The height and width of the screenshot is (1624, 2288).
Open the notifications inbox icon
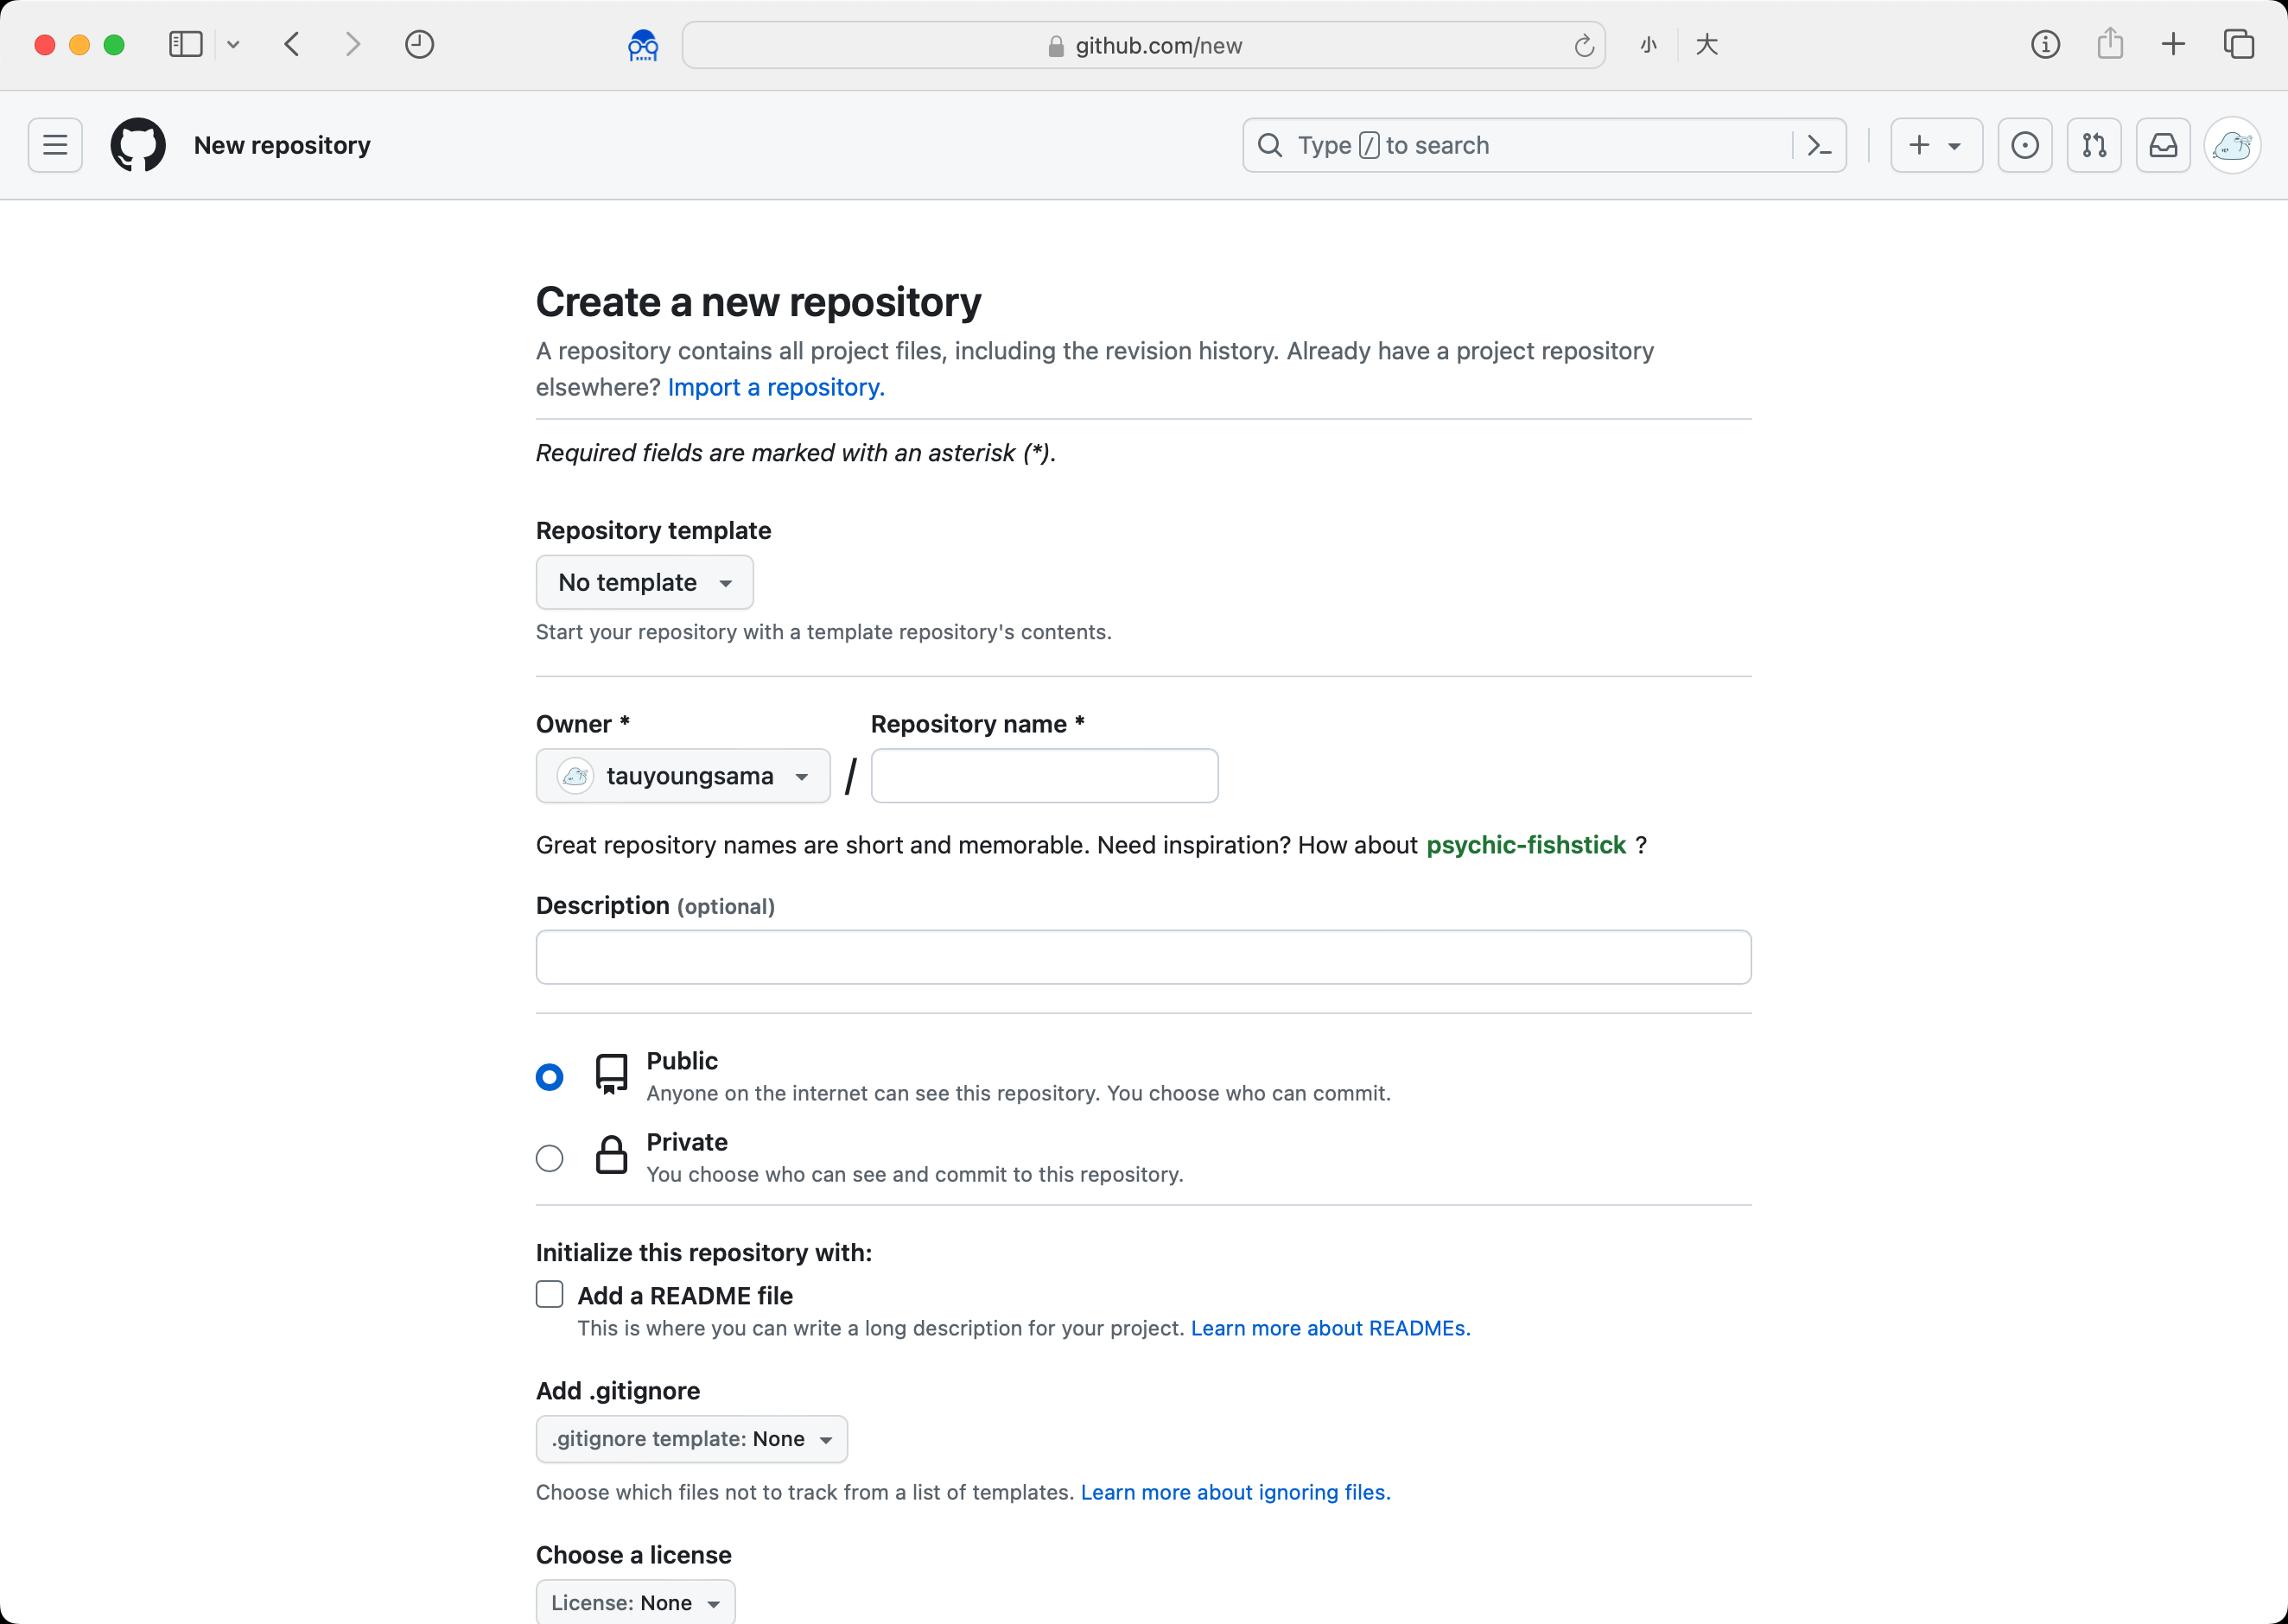pos(2163,145)
